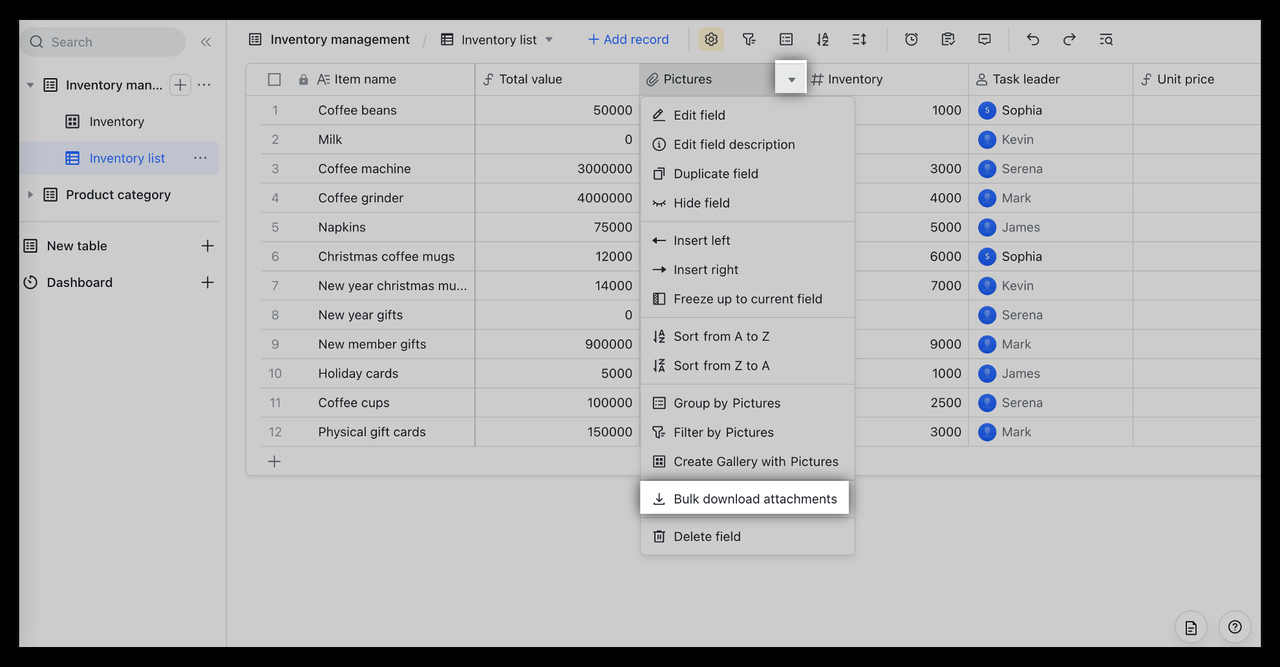Select Delete field in the menu
1280x667 pixels.
pos(706,537)
